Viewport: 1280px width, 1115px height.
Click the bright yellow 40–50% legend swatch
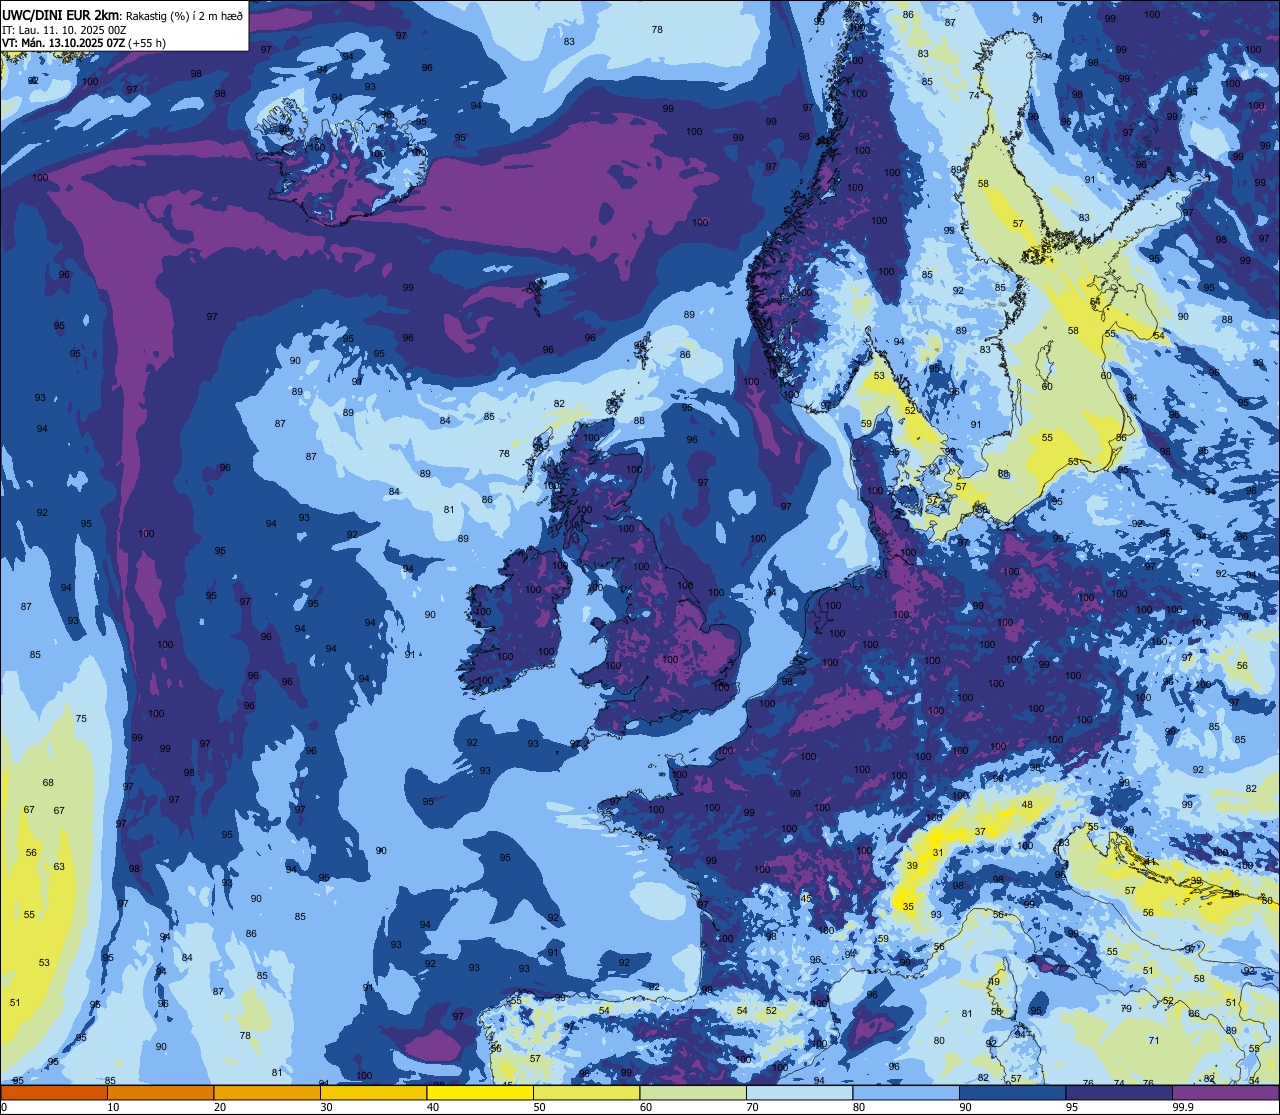pyautogui.click(x=480, y=1092)
